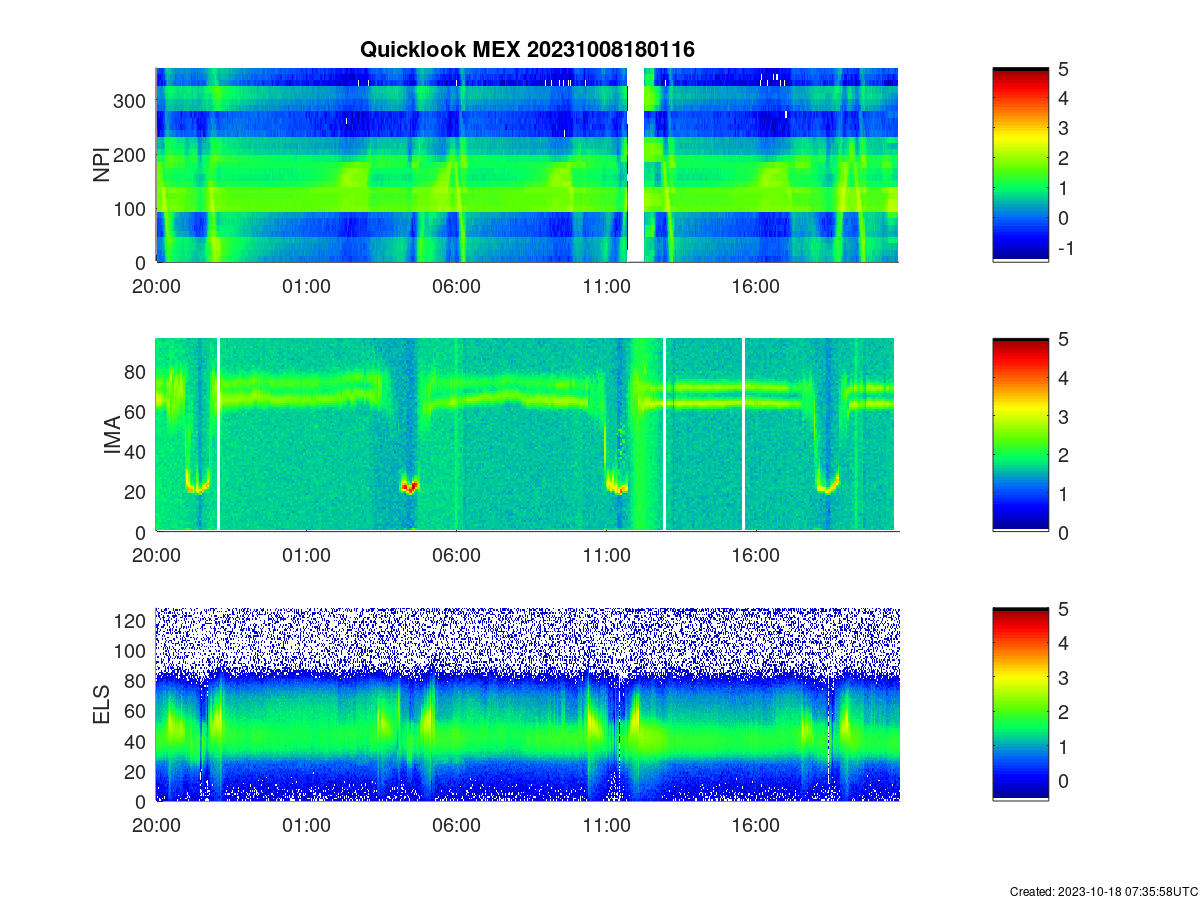Click the ELS panel colorbar
This screenshot has width=1200, height=900.
coord(1020,705)
